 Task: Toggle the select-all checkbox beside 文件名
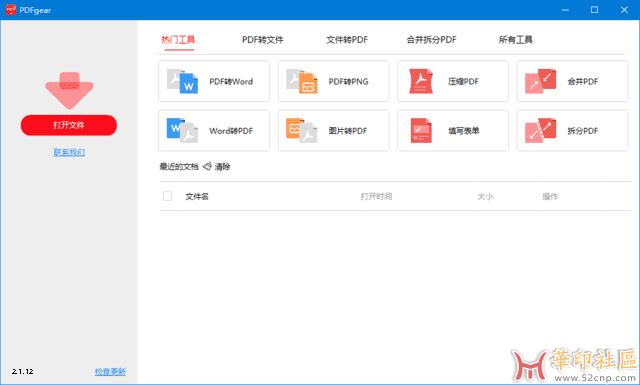tap(167, 196)
